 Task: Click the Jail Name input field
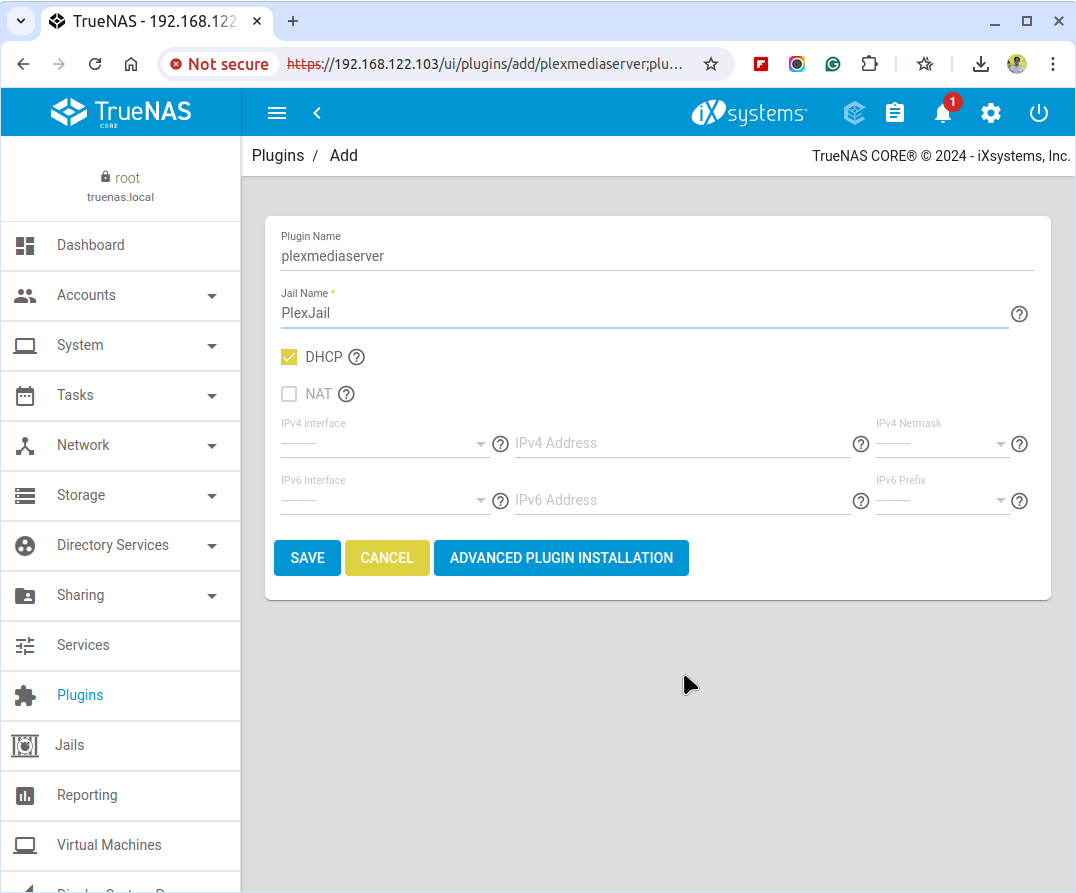pos(644,314)
